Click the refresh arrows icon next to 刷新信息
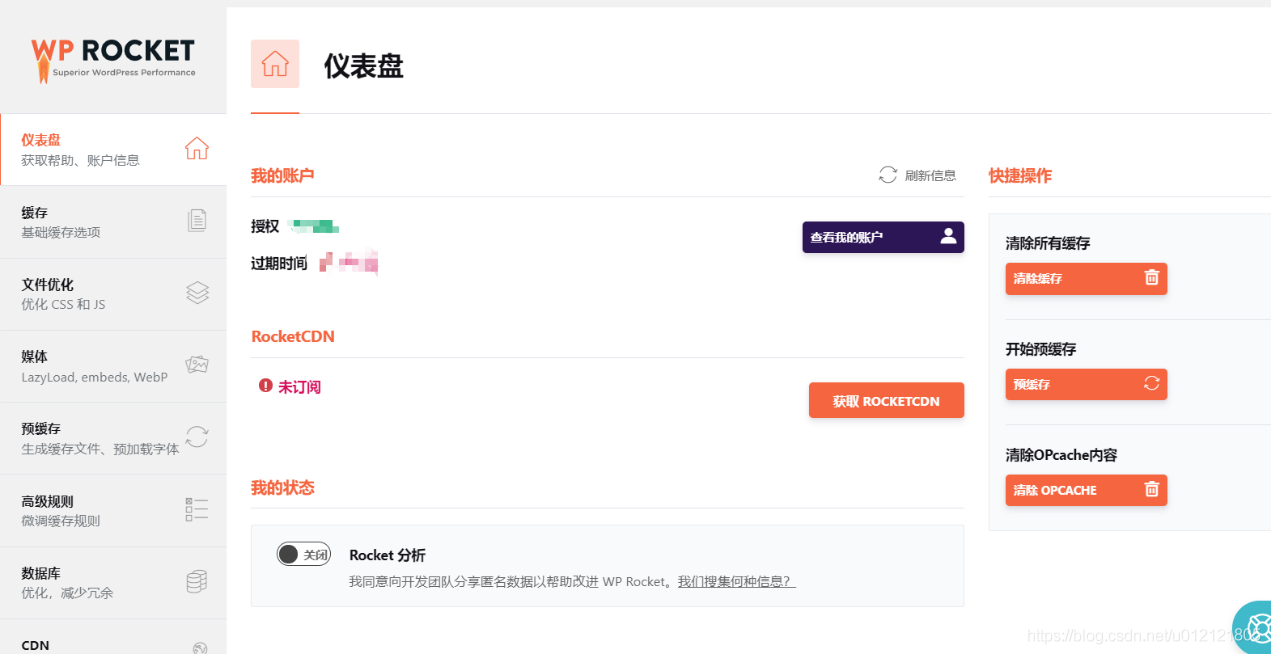 click(x=887, y=175)
